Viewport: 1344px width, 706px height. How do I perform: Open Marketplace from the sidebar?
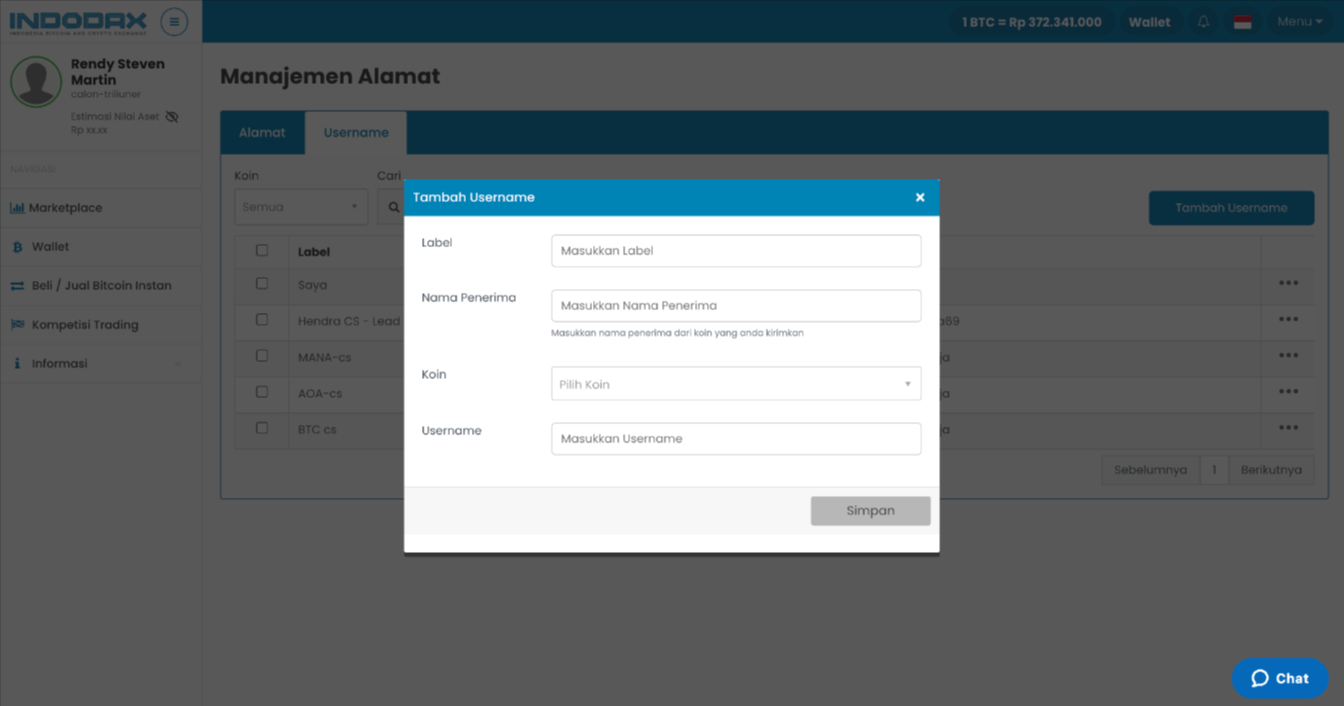65,208
